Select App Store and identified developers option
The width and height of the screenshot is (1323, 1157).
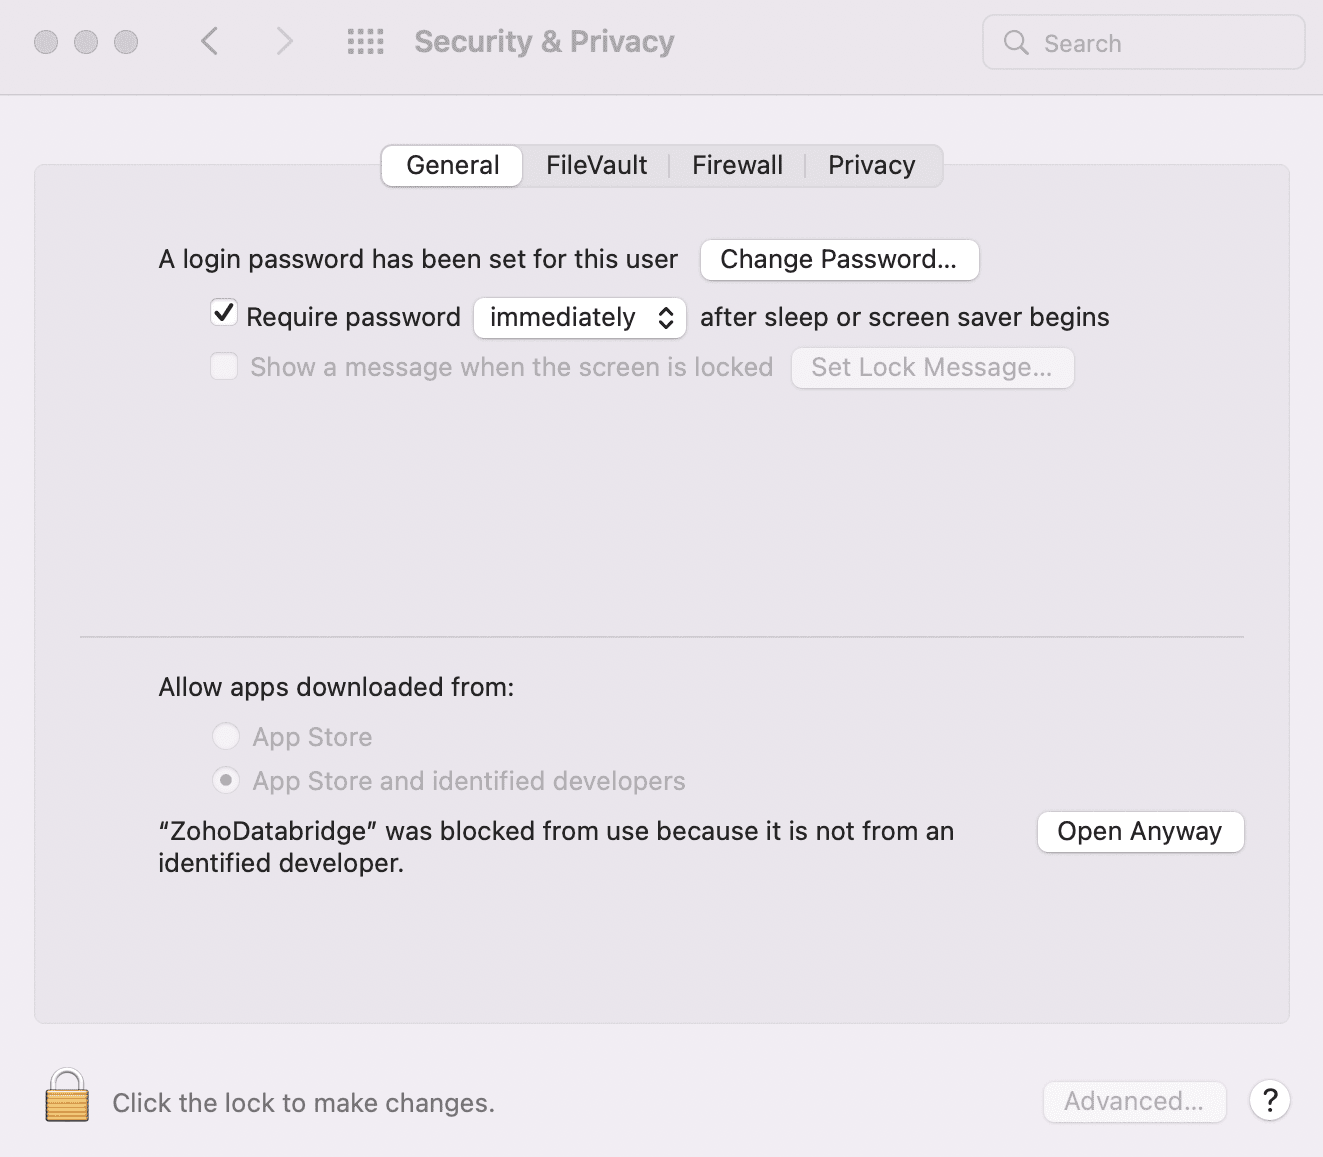(226, 780)
